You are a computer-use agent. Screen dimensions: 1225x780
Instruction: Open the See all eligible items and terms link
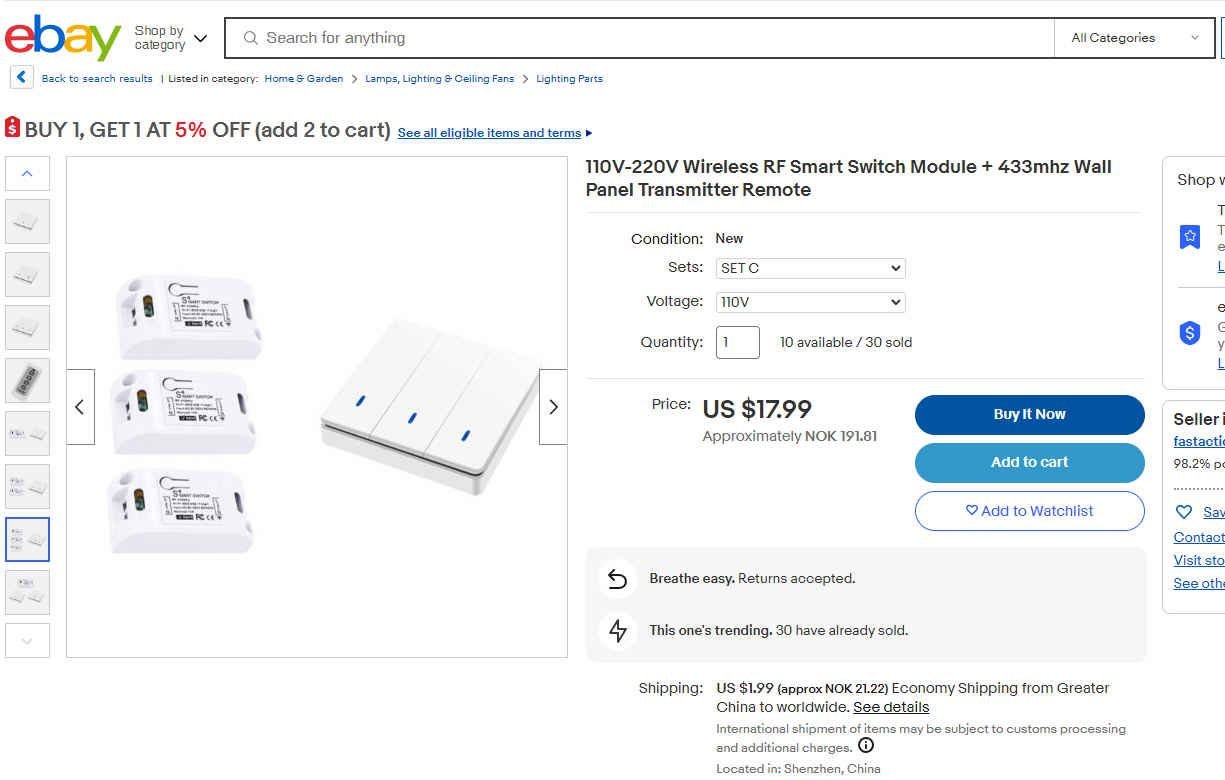point(489,132)
